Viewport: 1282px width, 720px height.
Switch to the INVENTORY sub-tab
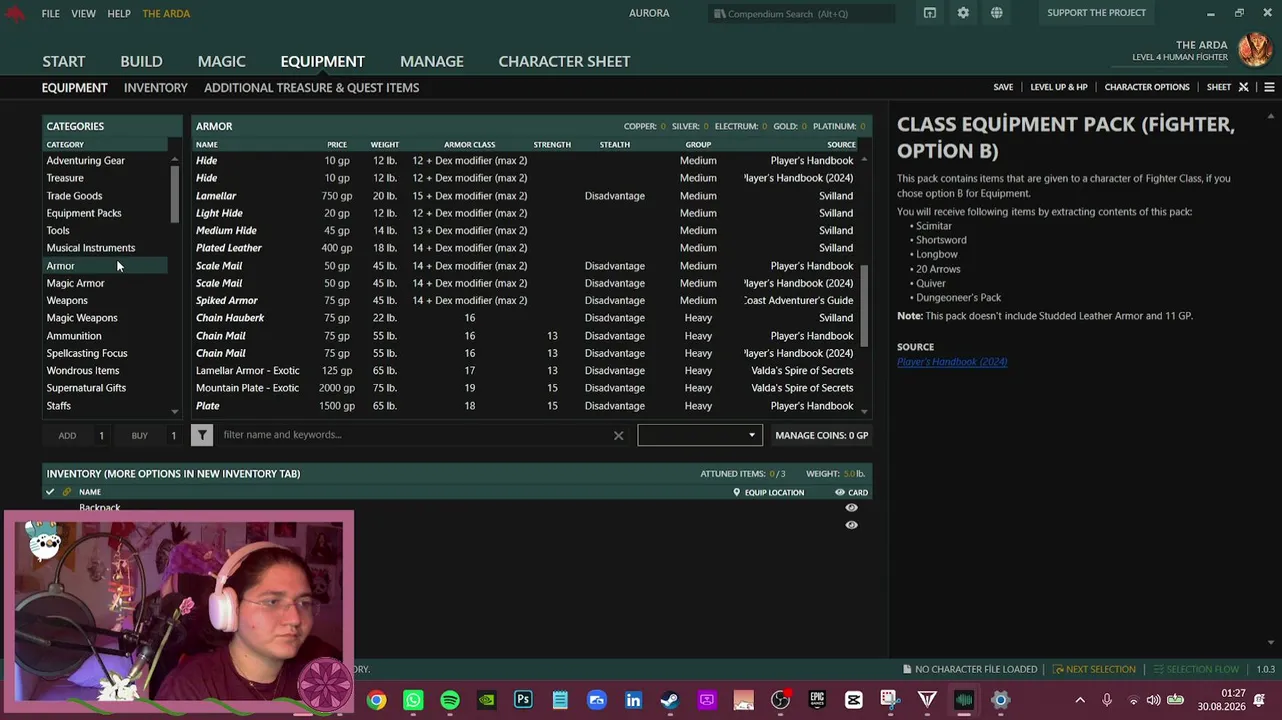(156, 88)
